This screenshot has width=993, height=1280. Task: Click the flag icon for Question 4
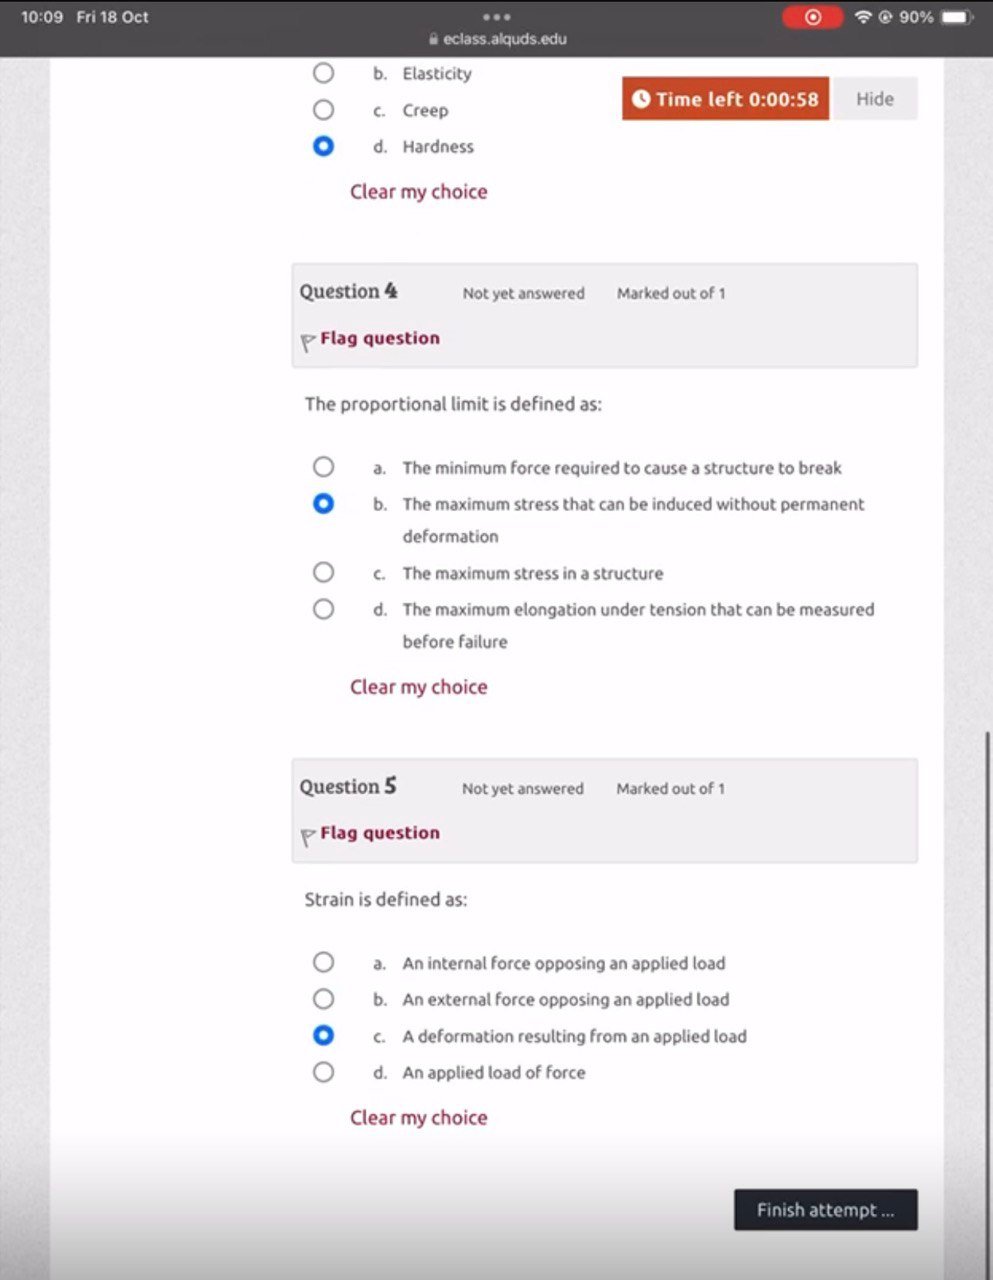tap(308, 342)
